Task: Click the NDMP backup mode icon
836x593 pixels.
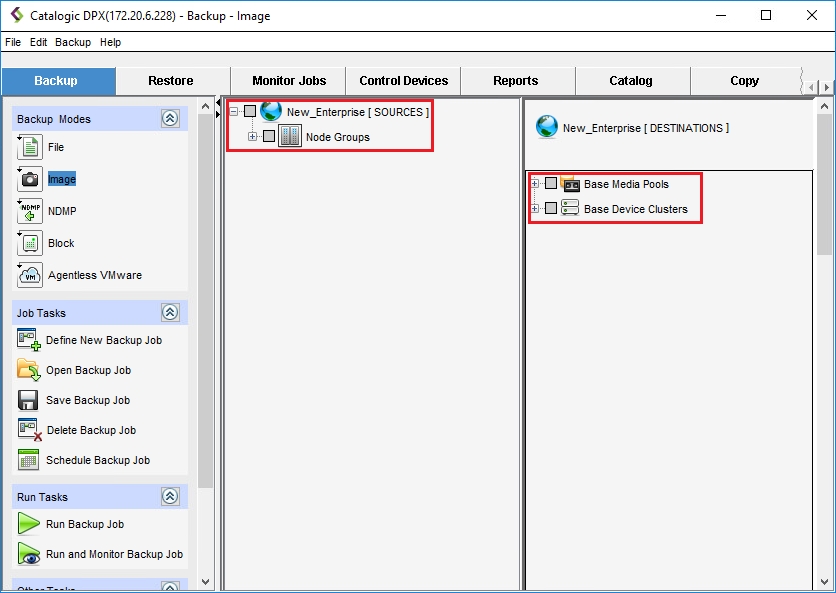Action: click(x=30, y=211)
